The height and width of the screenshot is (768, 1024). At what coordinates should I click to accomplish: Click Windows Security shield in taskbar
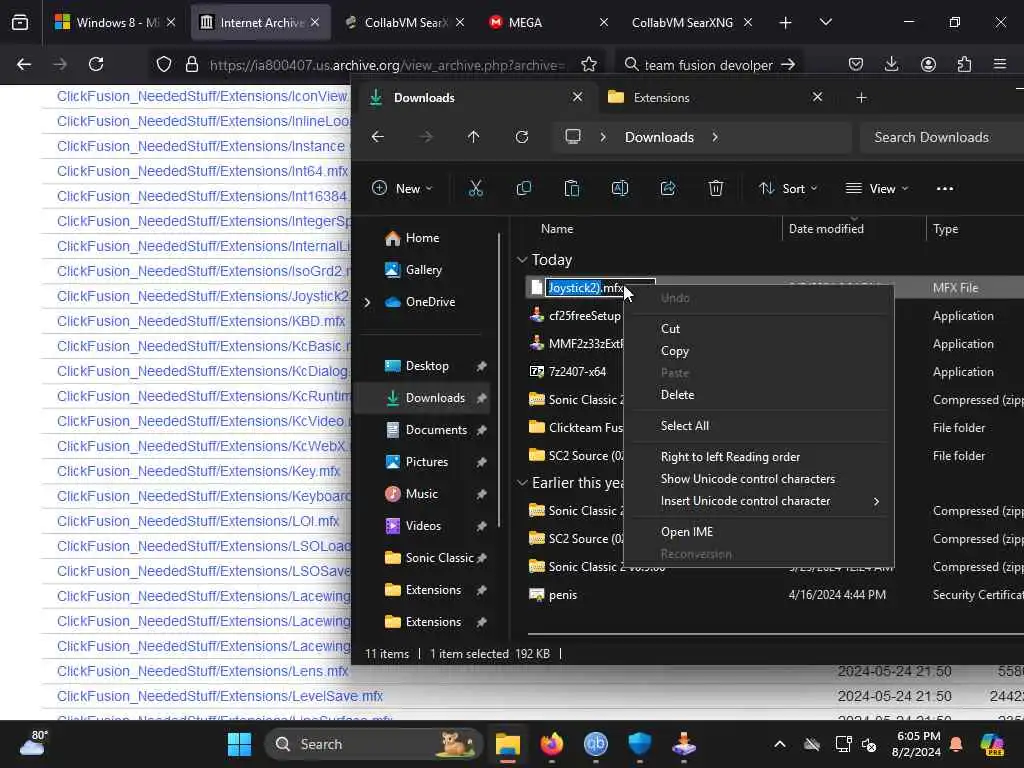(639, 744)
